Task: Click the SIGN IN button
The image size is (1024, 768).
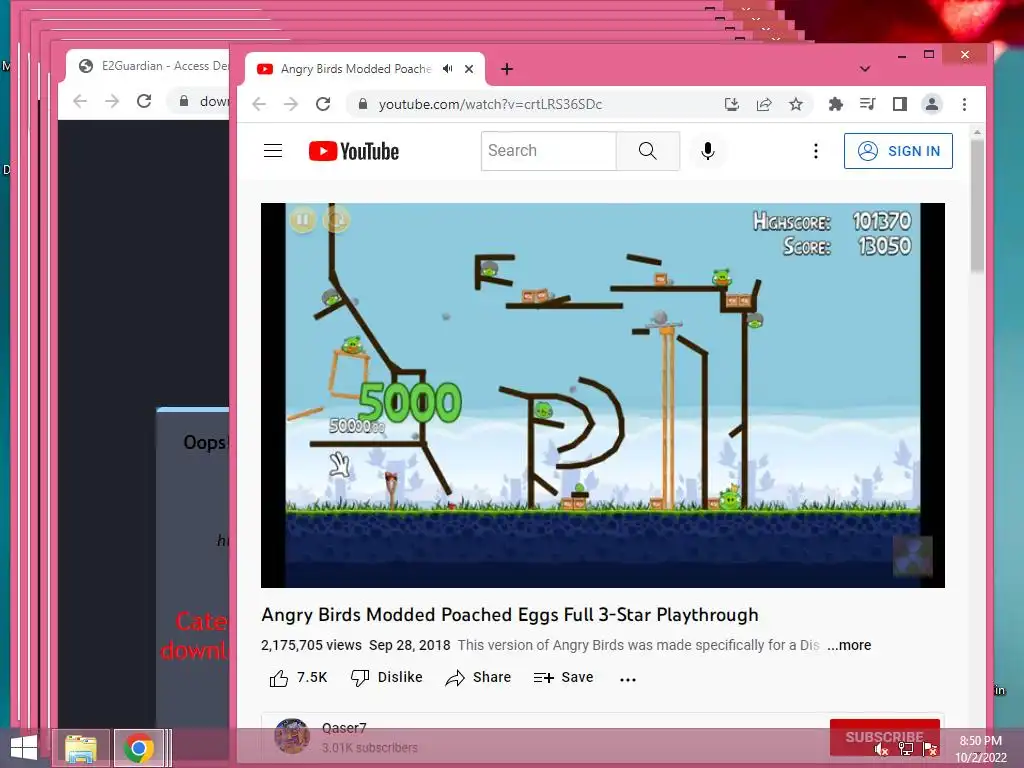Action: (898, 151)
